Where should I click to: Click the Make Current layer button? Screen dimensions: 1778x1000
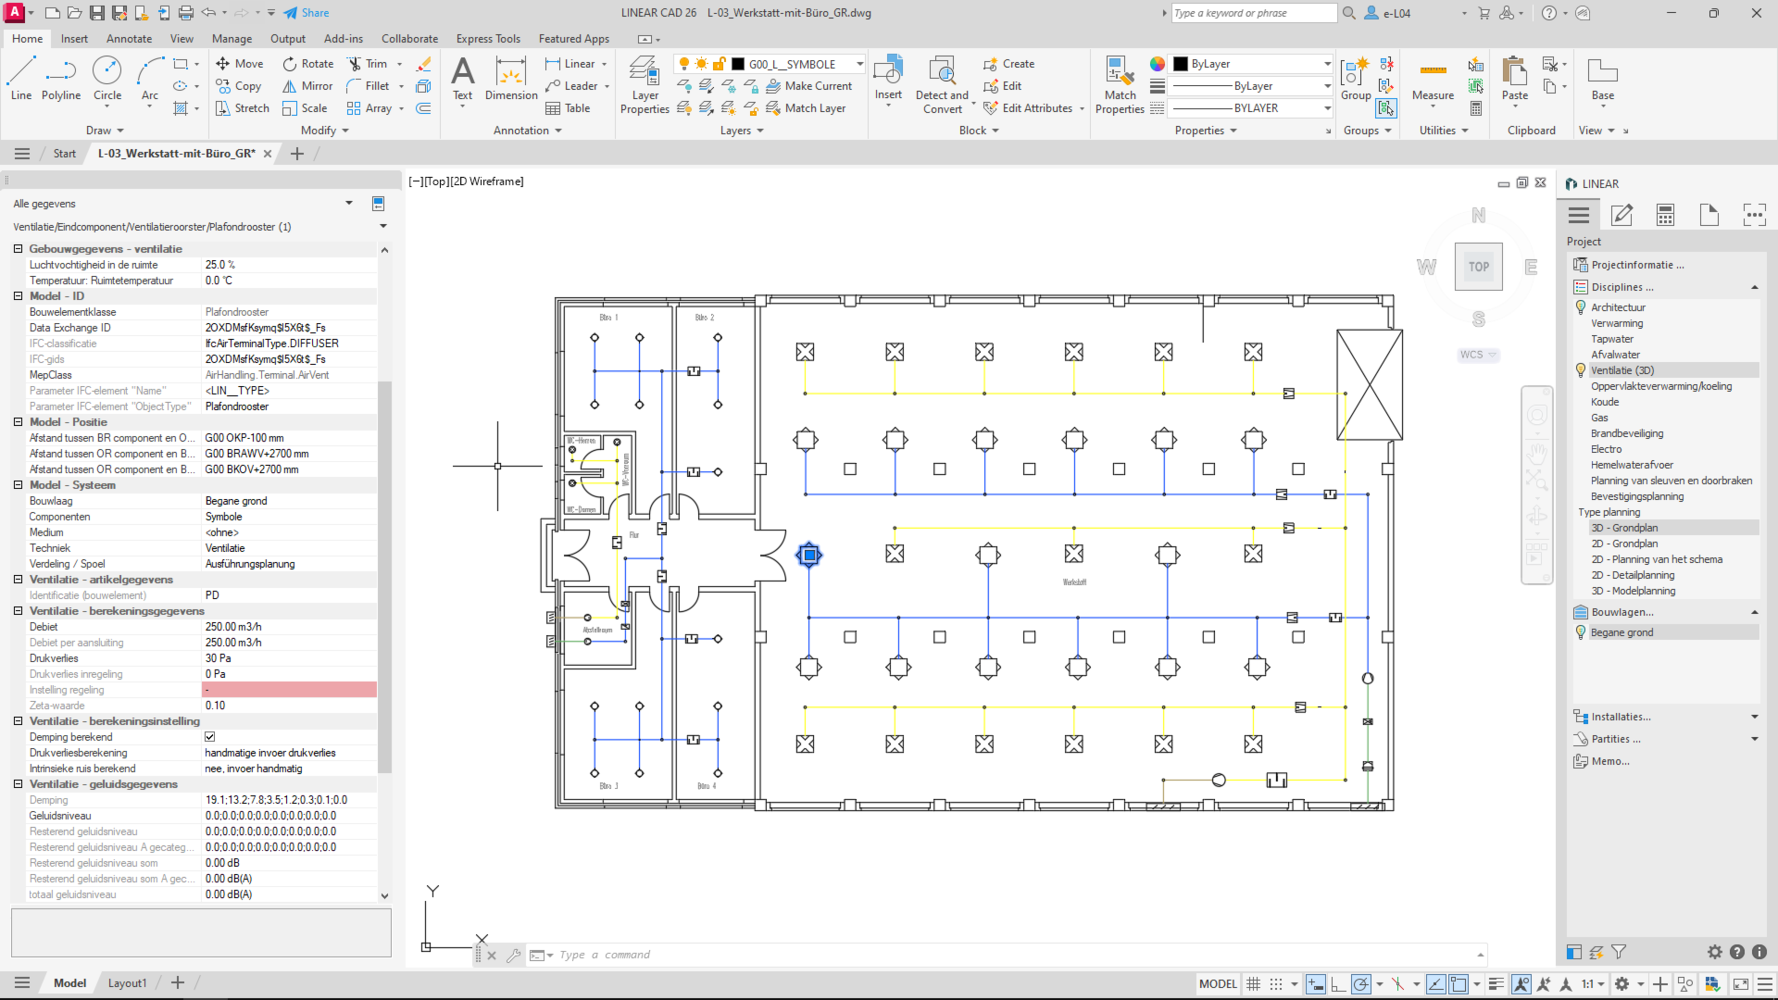click(809, 86)
